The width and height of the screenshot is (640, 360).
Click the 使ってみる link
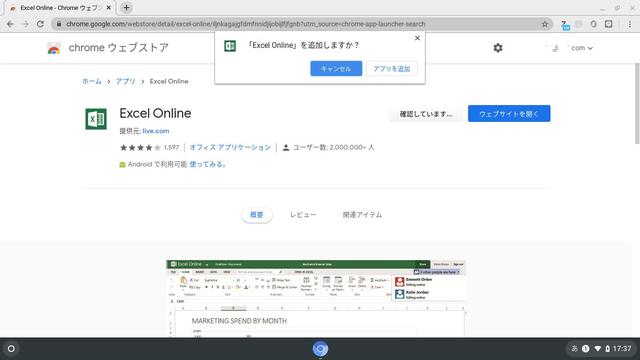tap(208, 164)
